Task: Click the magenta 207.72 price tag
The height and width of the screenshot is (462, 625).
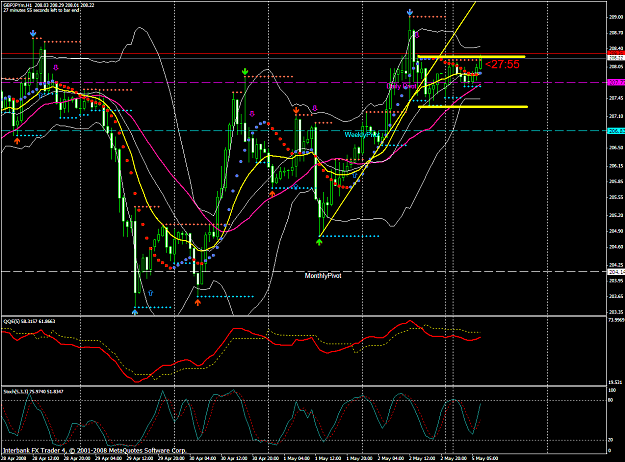Action: coord(616,83)
